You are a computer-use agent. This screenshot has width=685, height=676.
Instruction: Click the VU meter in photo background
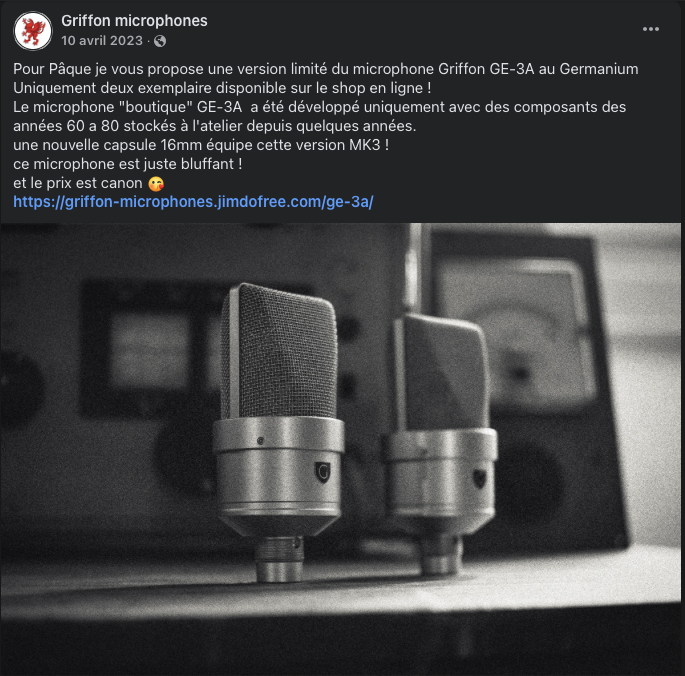coord(515,332)
